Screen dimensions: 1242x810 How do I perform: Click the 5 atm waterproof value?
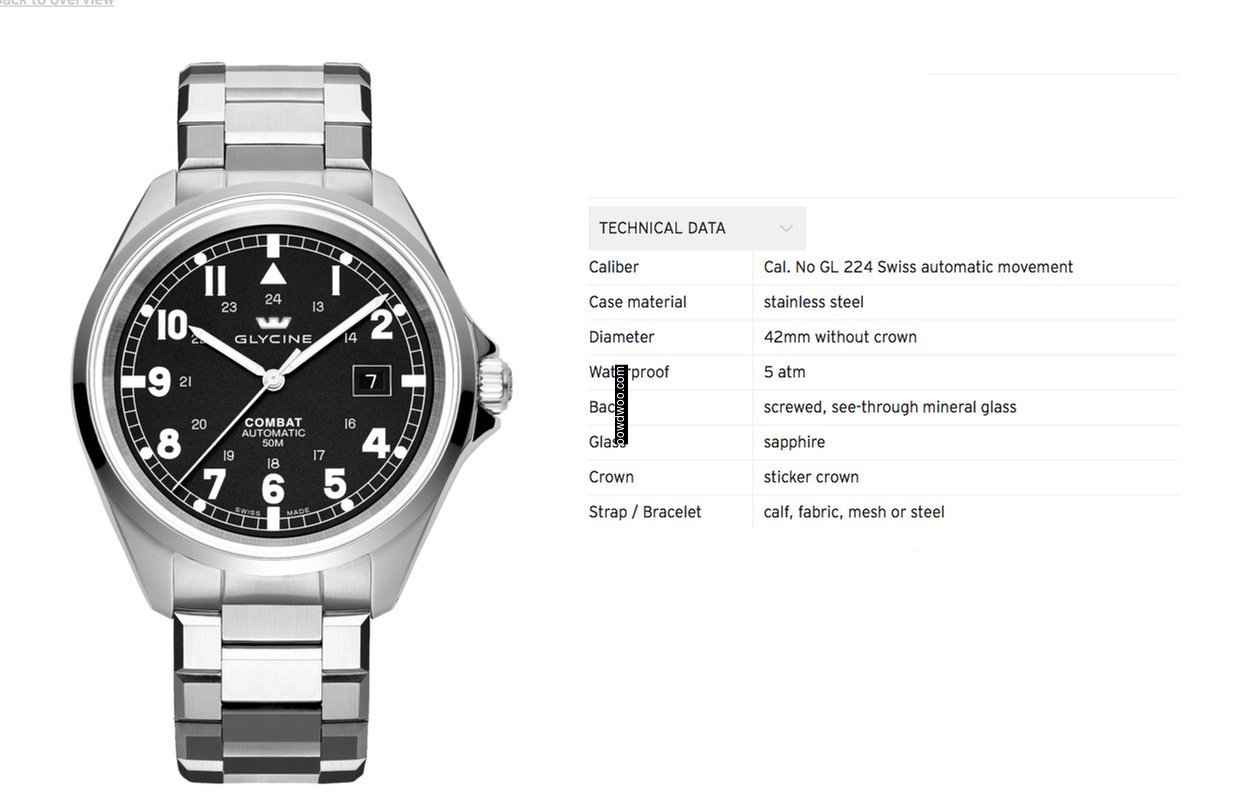point(785,372)
